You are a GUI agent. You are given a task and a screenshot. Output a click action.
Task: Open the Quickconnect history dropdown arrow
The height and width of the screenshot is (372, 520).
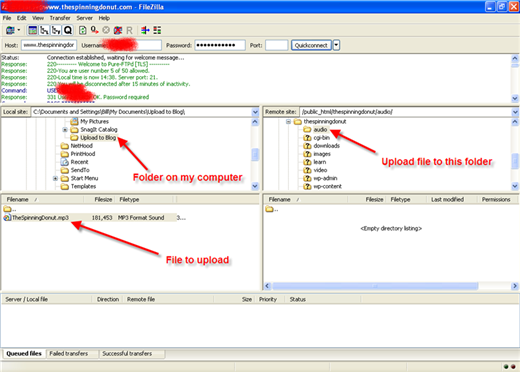(336, 45)
